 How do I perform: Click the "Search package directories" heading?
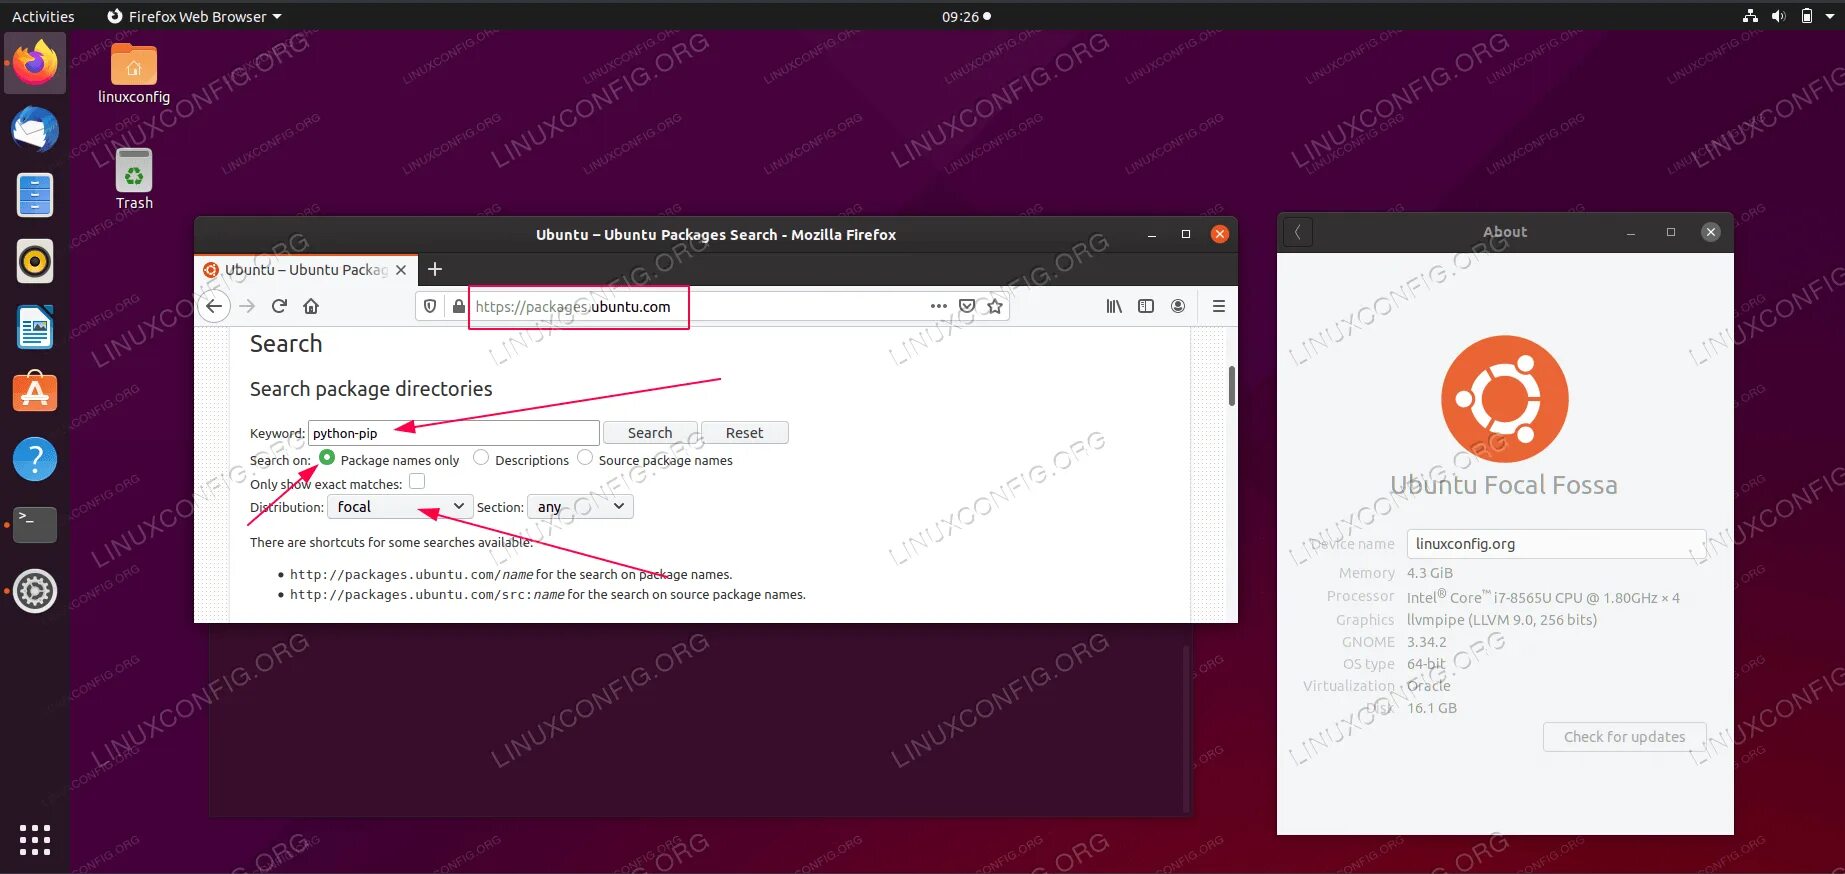click(x=371, y=389)
